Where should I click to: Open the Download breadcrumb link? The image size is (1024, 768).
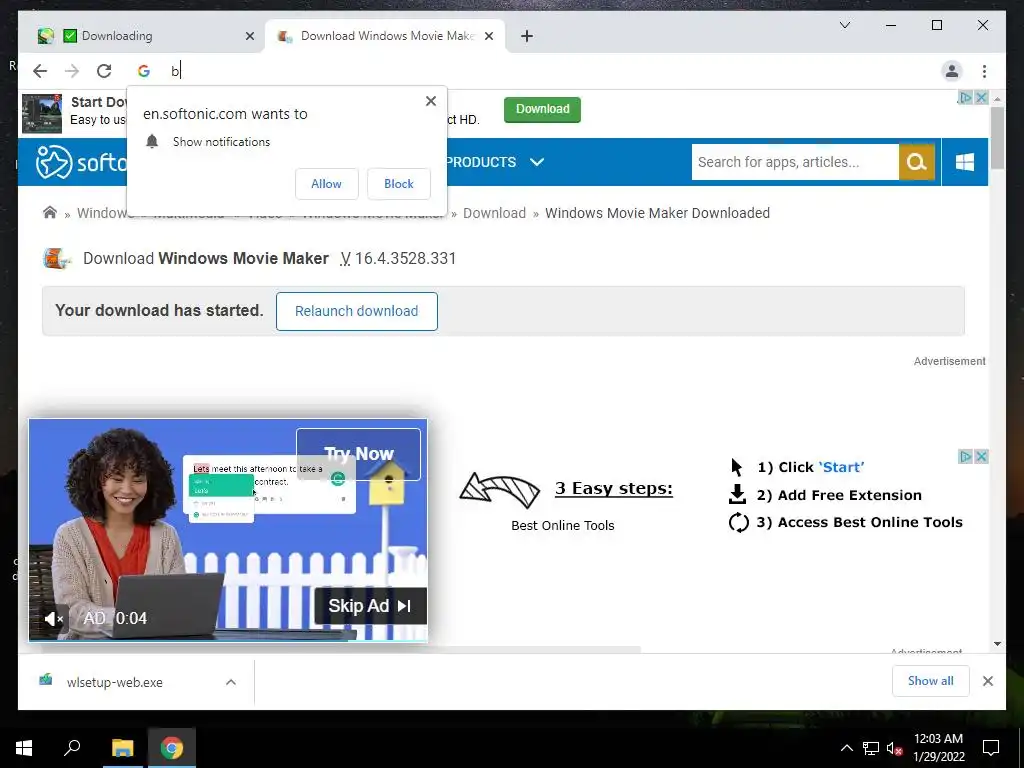coord(494,213)
